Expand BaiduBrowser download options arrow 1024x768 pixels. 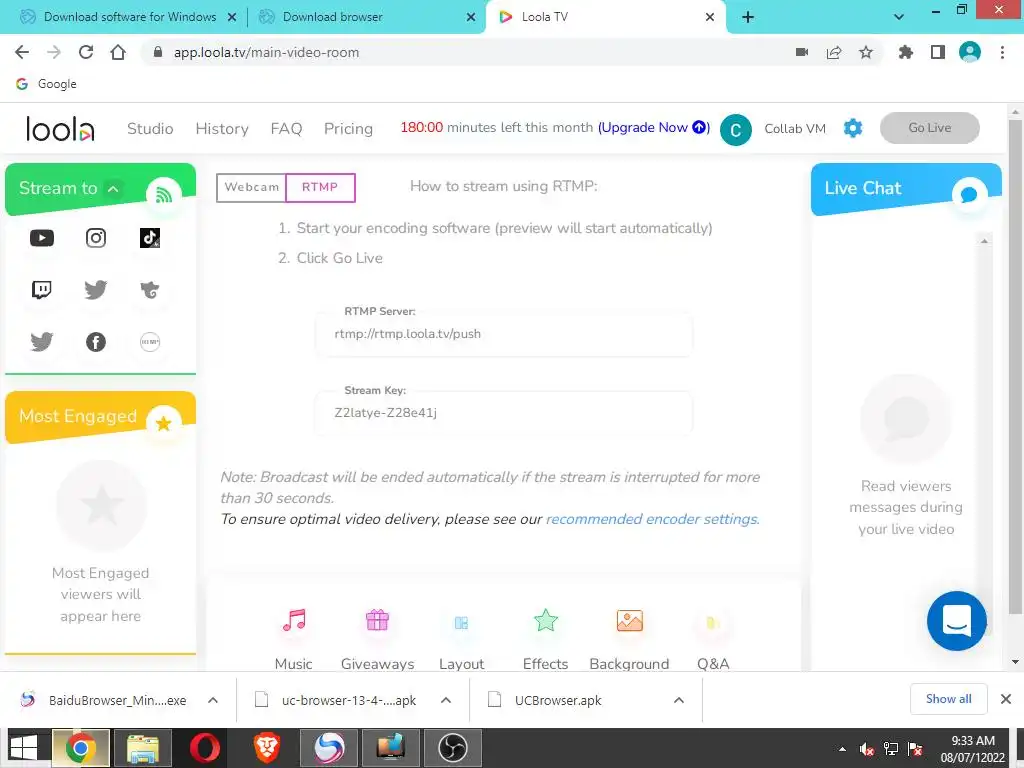click(x=213, y=700)
